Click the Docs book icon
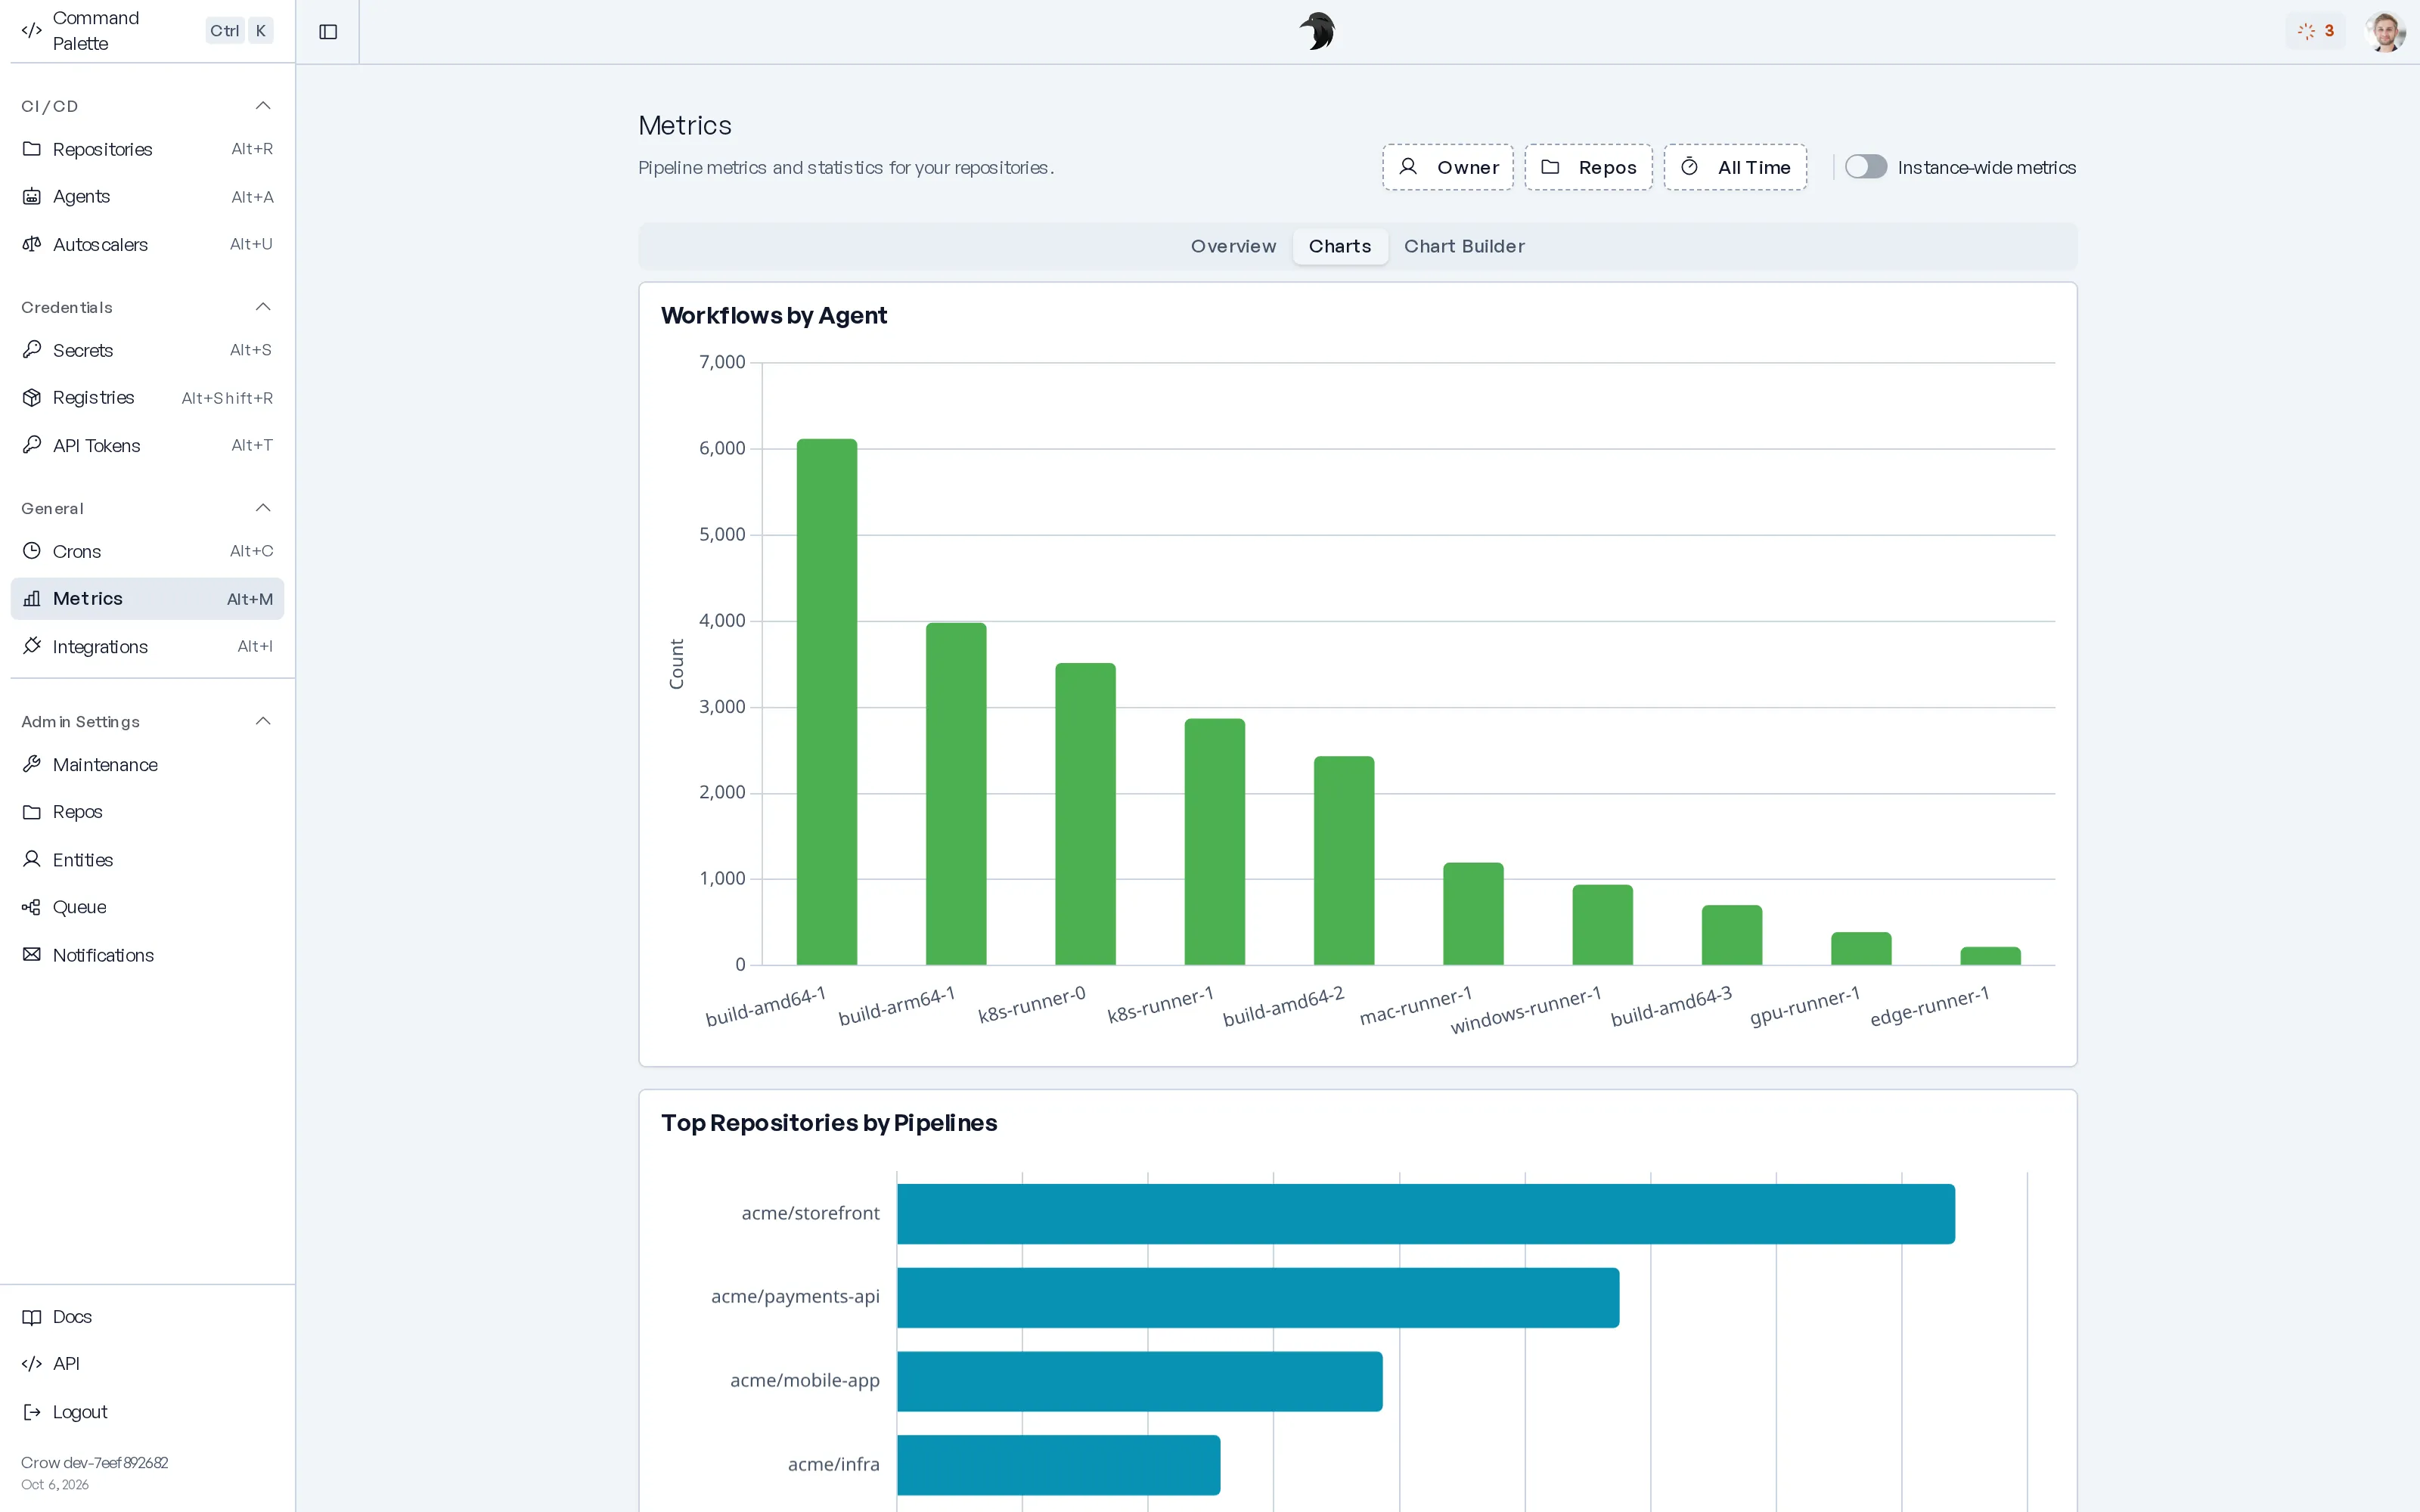 [x=32, y=1317]
